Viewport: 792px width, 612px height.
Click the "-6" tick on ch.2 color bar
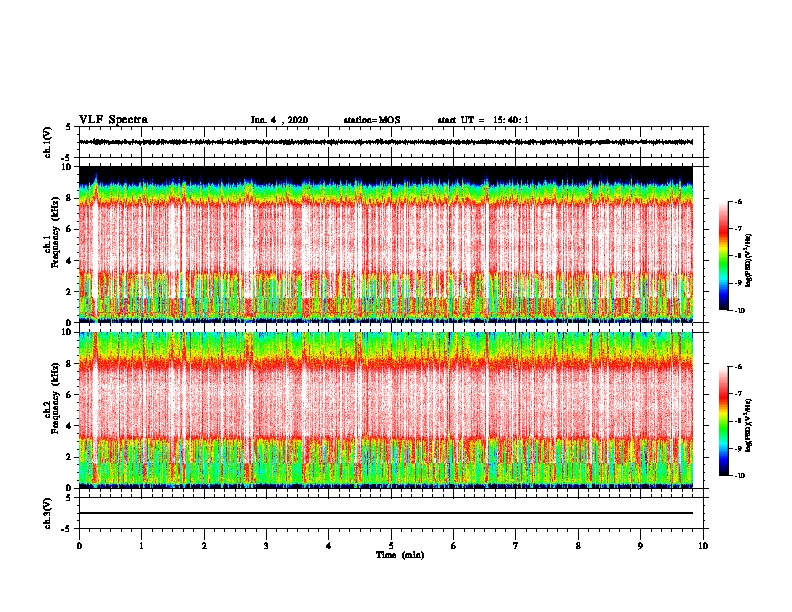click(738, 367)
